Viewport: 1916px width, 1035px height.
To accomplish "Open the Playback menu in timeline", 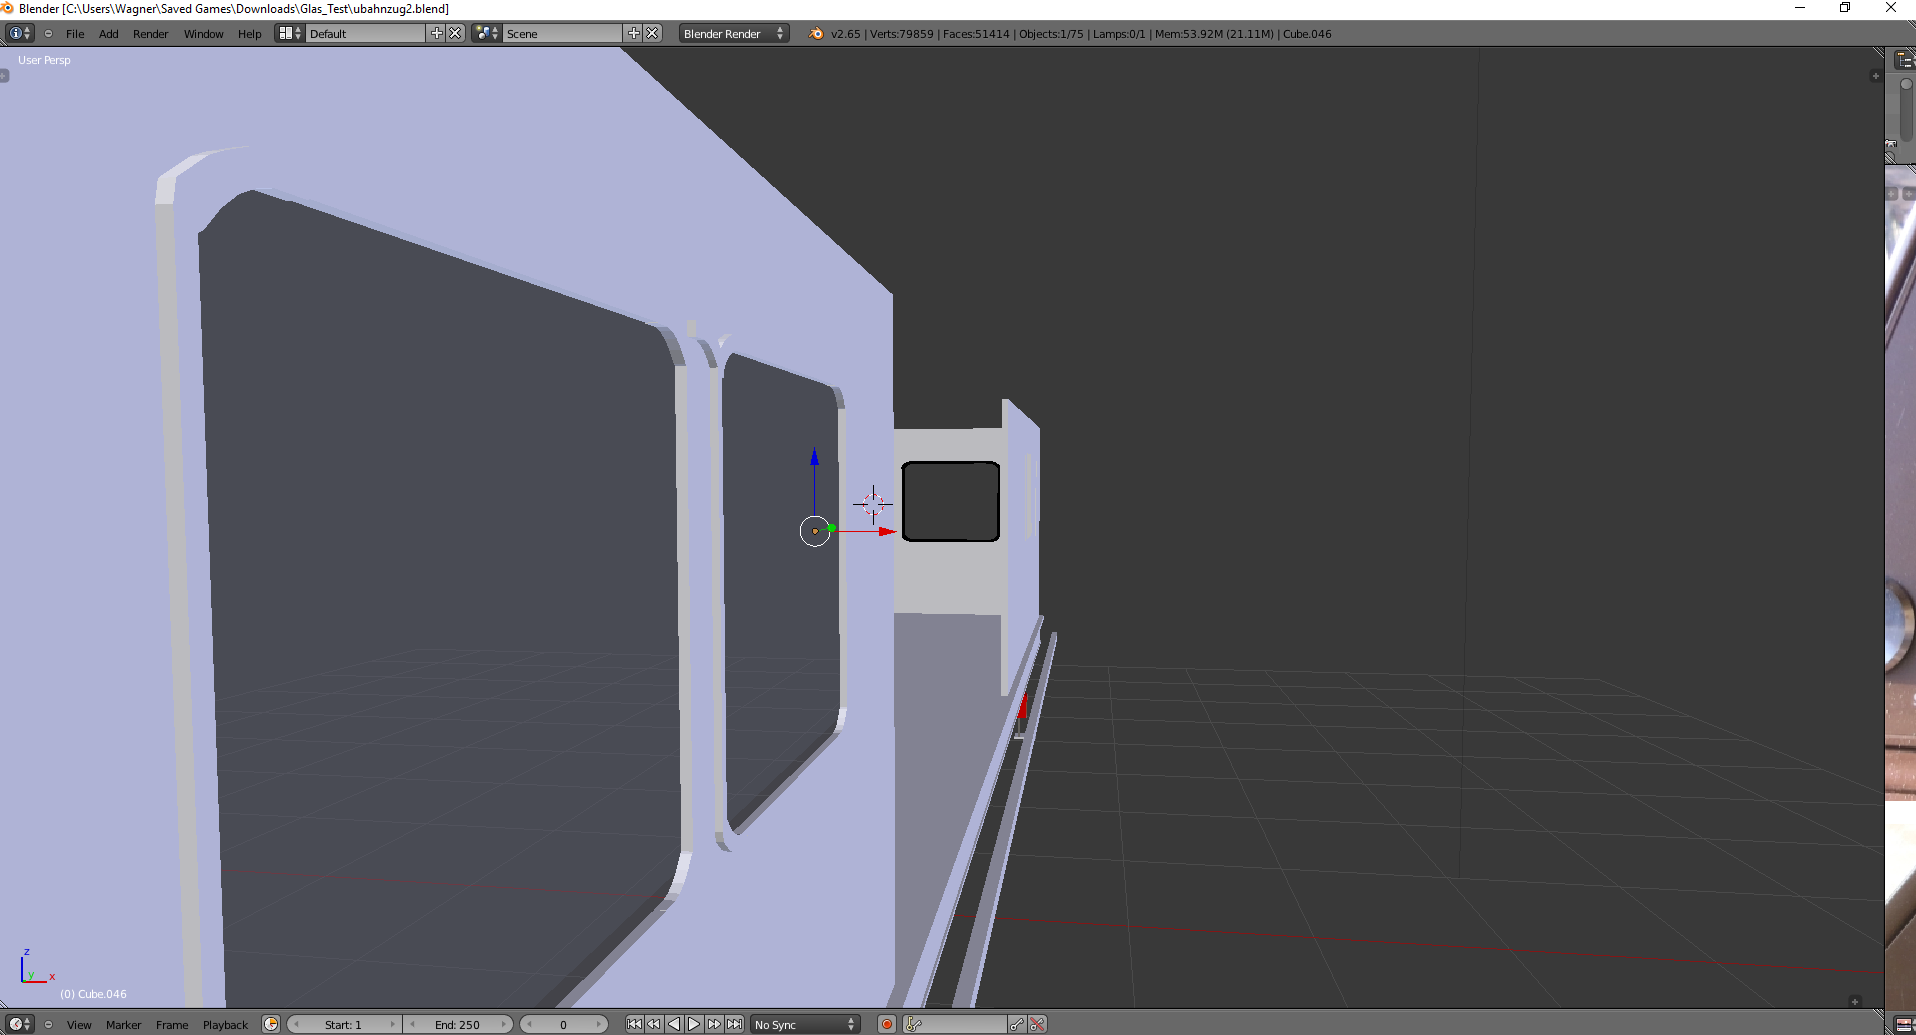I will [x=225, y=1024].
